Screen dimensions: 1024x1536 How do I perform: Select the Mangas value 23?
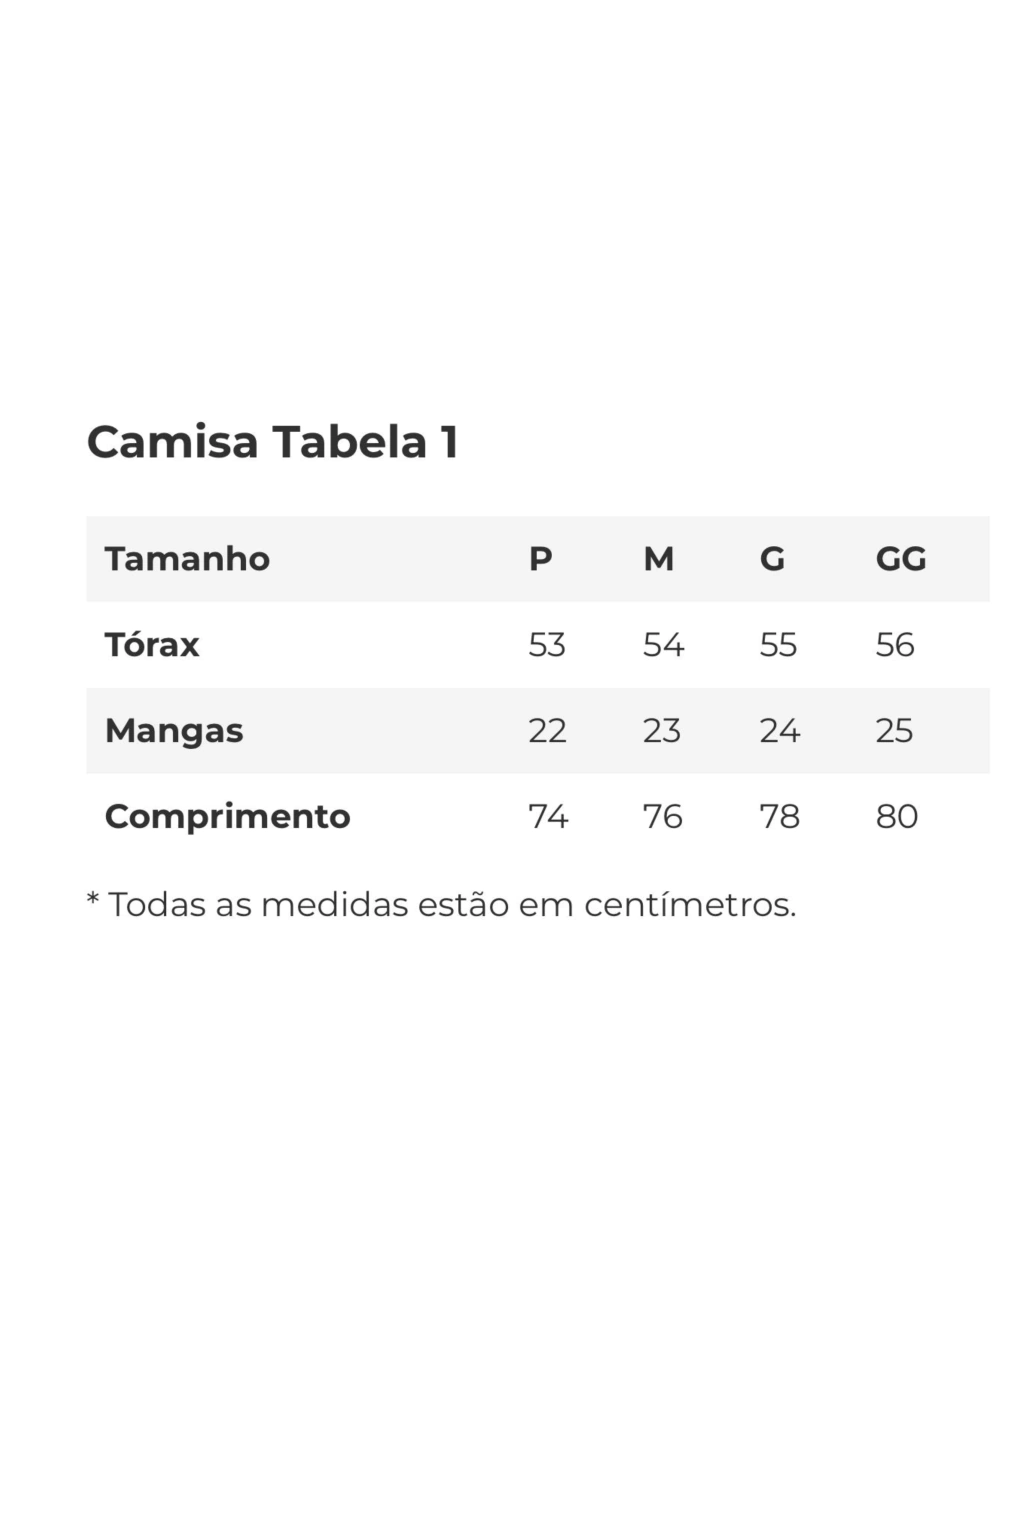pos(662,731)
